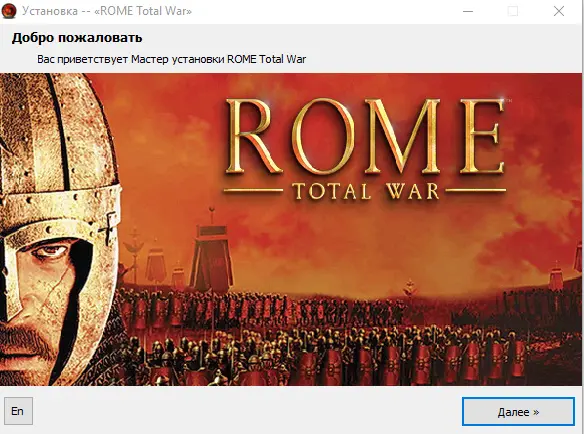Click the golden ROME logo lettering
Image resolution: width=584 pixels, height=434 pixels.
click(x=365, y=137)
